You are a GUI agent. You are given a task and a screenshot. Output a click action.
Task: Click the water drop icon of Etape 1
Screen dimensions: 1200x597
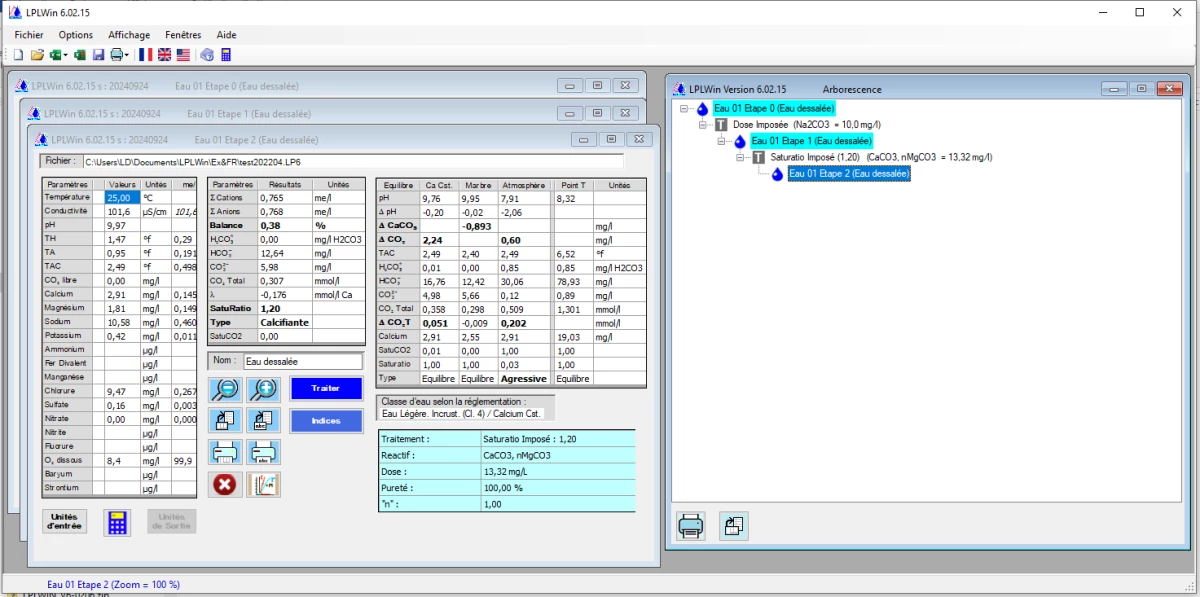pyautogui.click(x=740, y=141)
